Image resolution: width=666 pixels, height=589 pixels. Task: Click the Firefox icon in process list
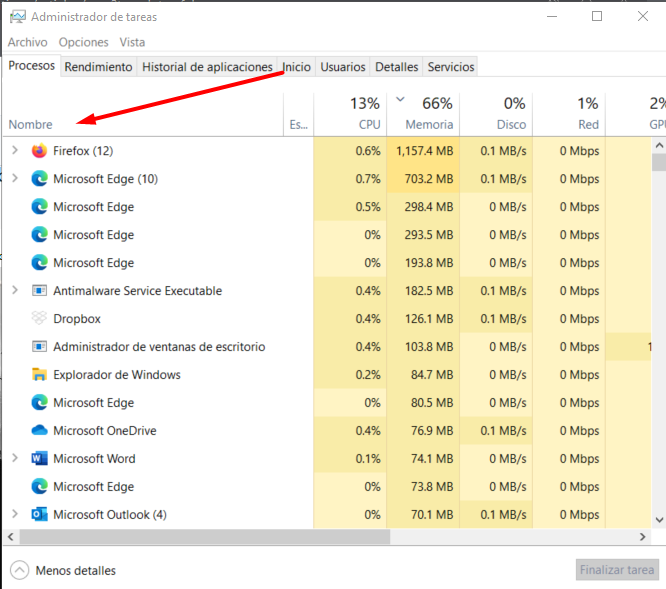39,151
